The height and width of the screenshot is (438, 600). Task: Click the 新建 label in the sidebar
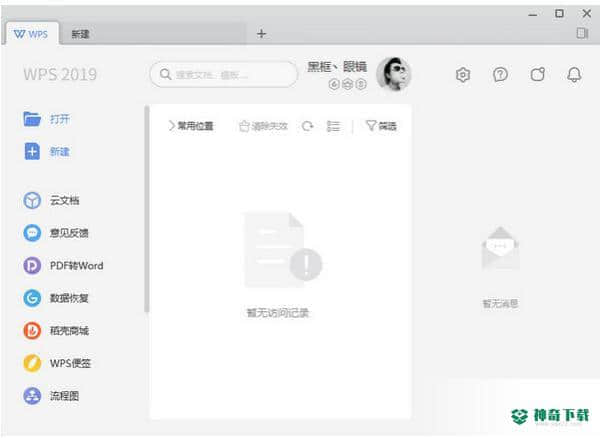[60, 152]
